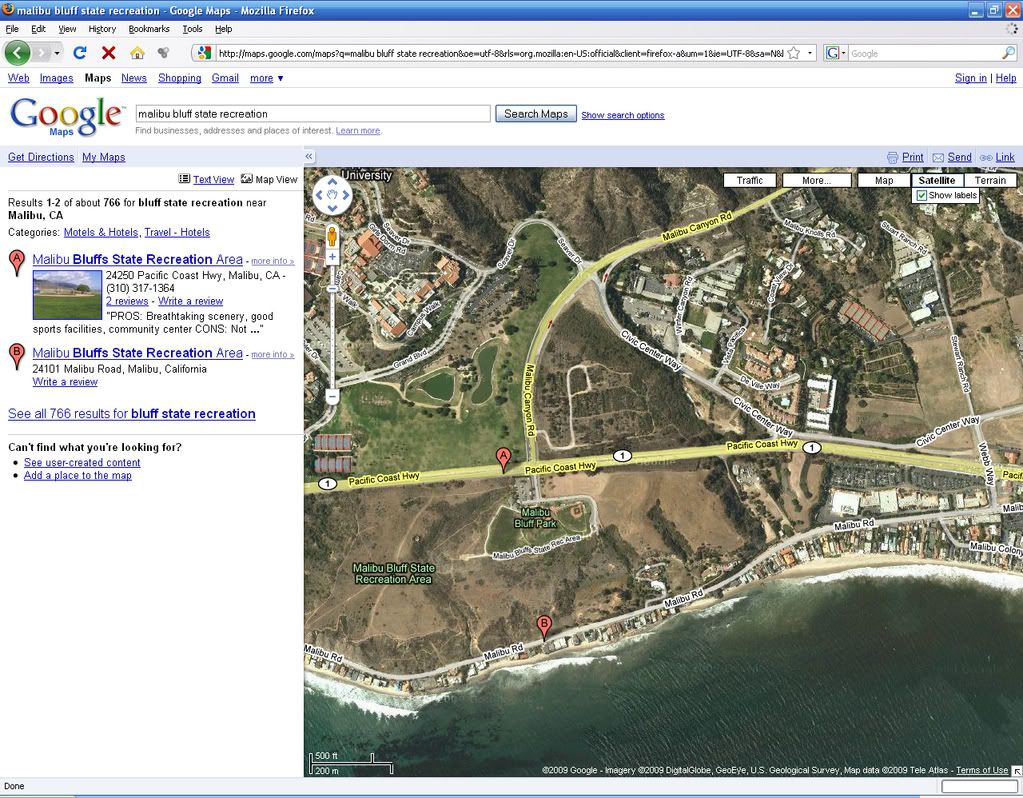This screenshot has height=798, width=1023.
Task: Click Add a place to the map
Action: click(x=78, y=476)
